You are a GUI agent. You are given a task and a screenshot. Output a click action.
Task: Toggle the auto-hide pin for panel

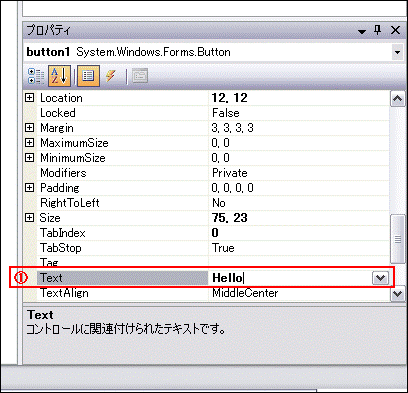(x=378, y=31)
